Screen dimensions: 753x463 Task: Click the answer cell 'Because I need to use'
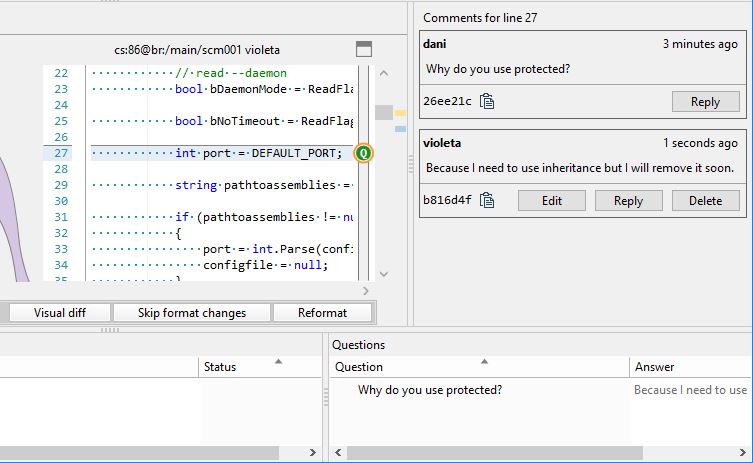click(x=691, y=390)
